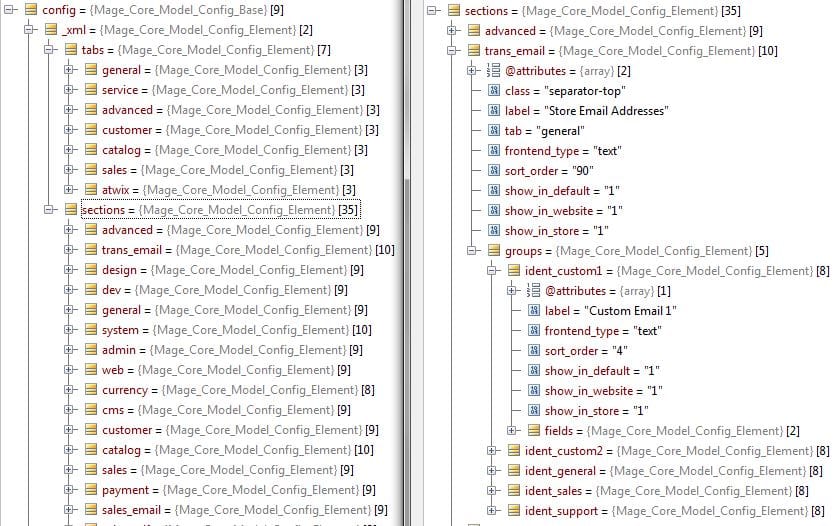Click the dev node object icon

(x=91, y=289)
